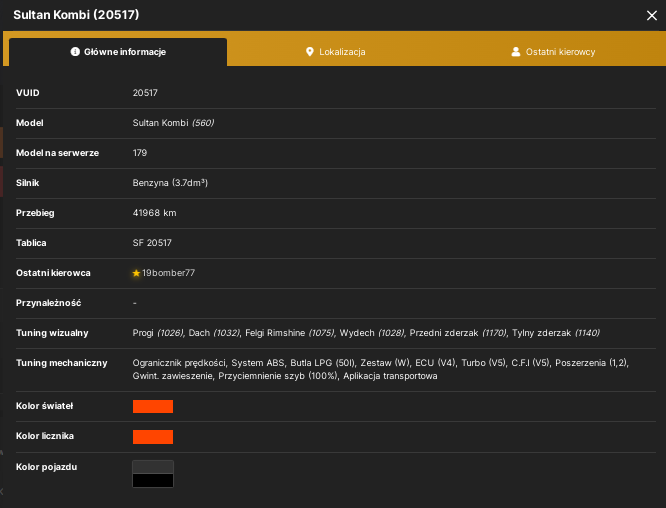This screenshot has height=508, width=666.
Task: Click the Dach (1032) entry
Action: pos(214,333)
